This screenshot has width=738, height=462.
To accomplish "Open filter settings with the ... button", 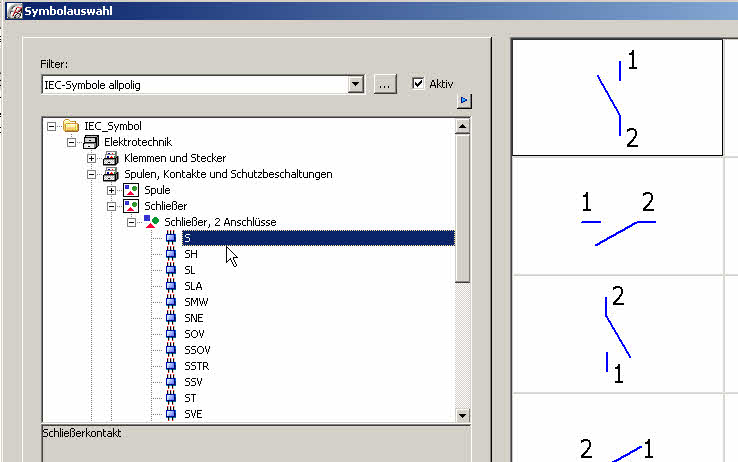I will pos(385,85).
